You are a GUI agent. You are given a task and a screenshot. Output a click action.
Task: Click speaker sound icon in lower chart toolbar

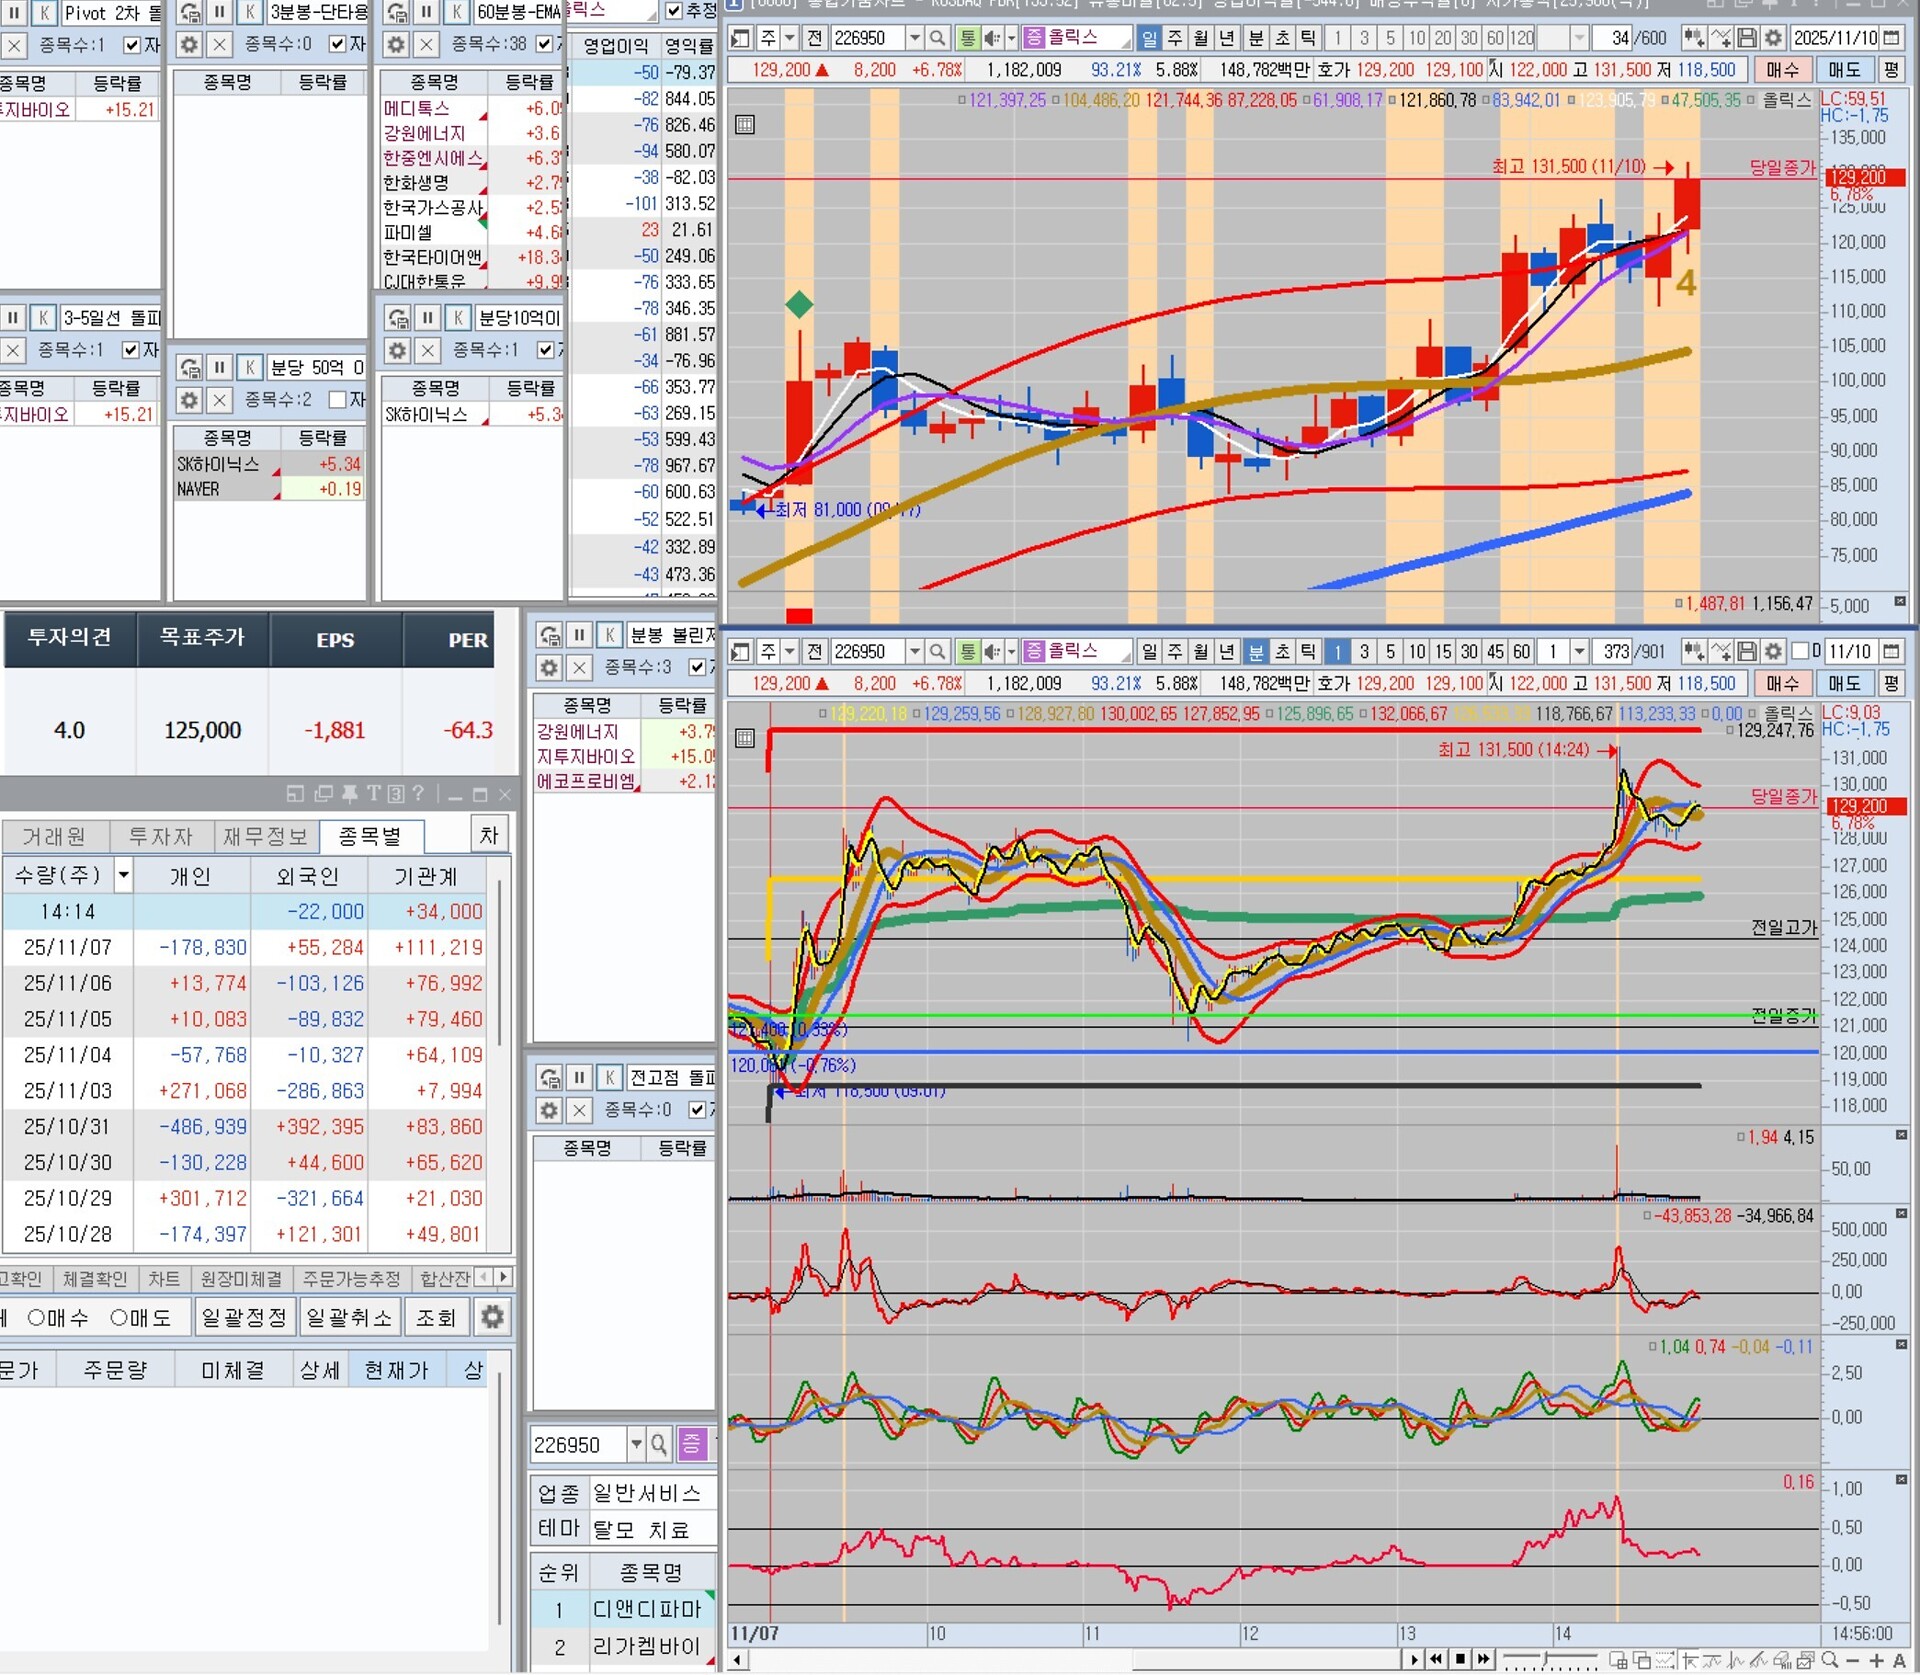click(x=992, y=652)
